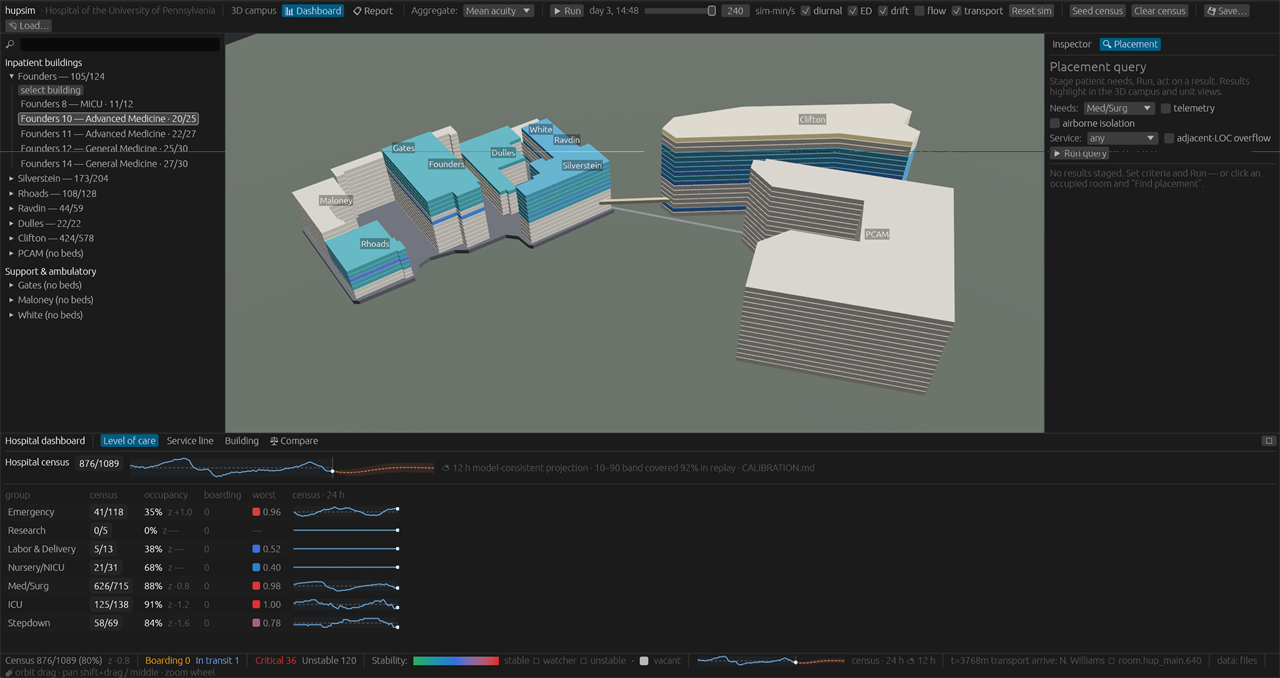
Task: Click the vacant legend square in status bar
Action: click(x=644, y=661)
